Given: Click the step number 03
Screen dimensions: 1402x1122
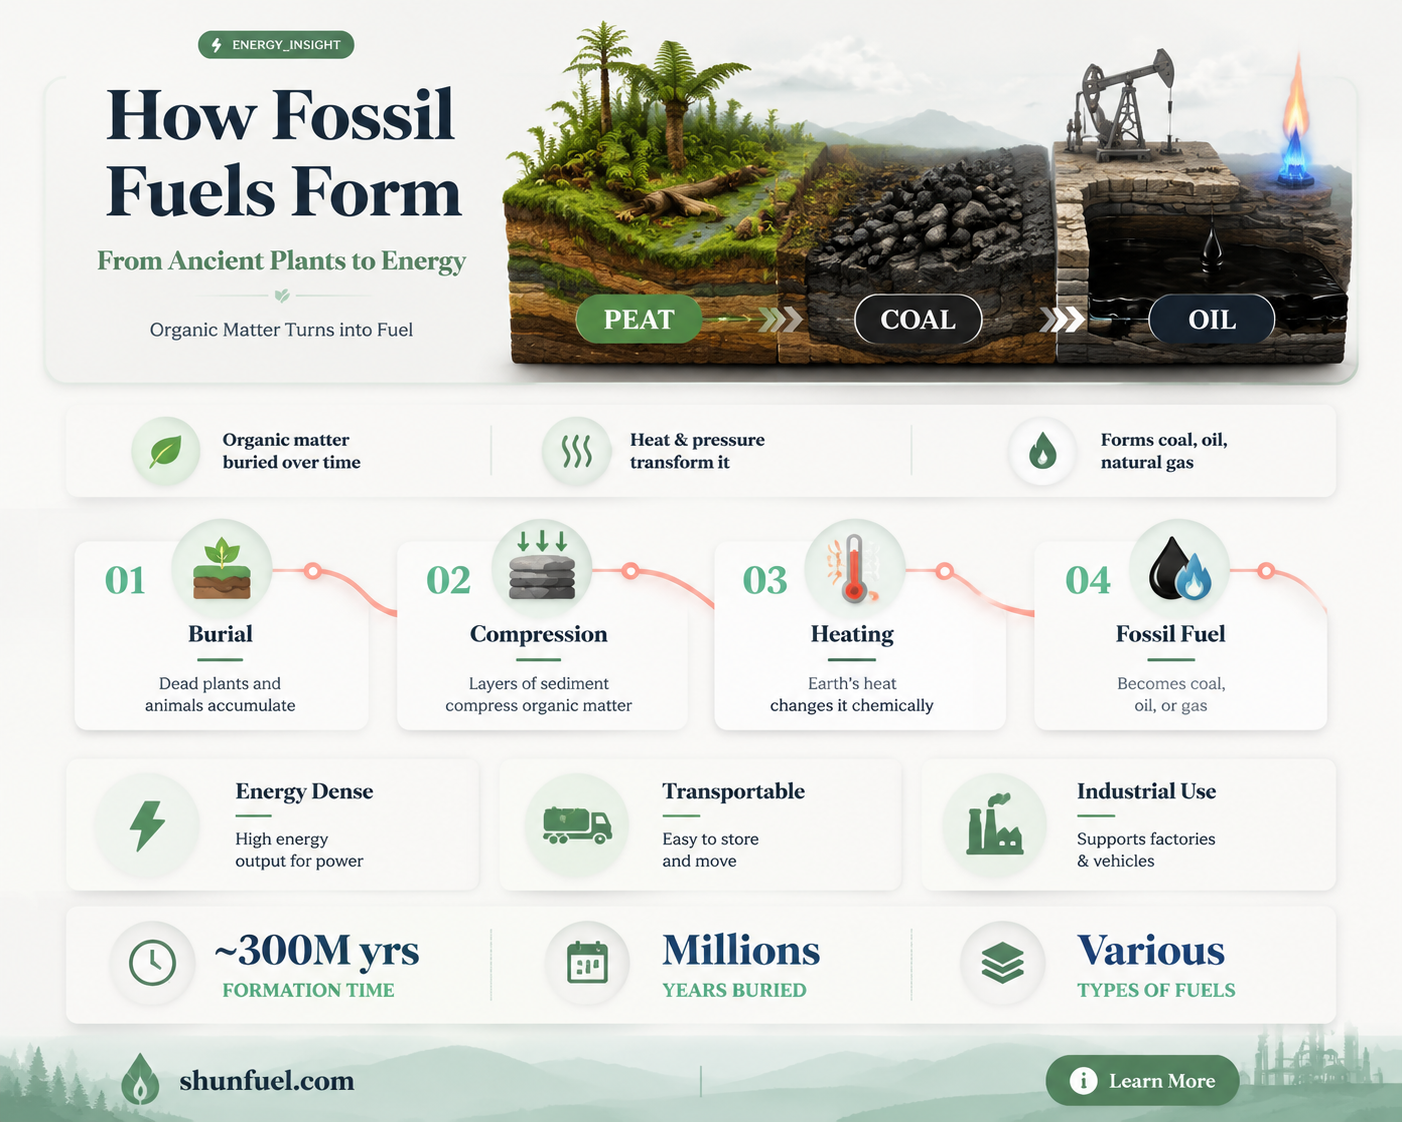Looking at the screenshot, I should click(765, 580).
